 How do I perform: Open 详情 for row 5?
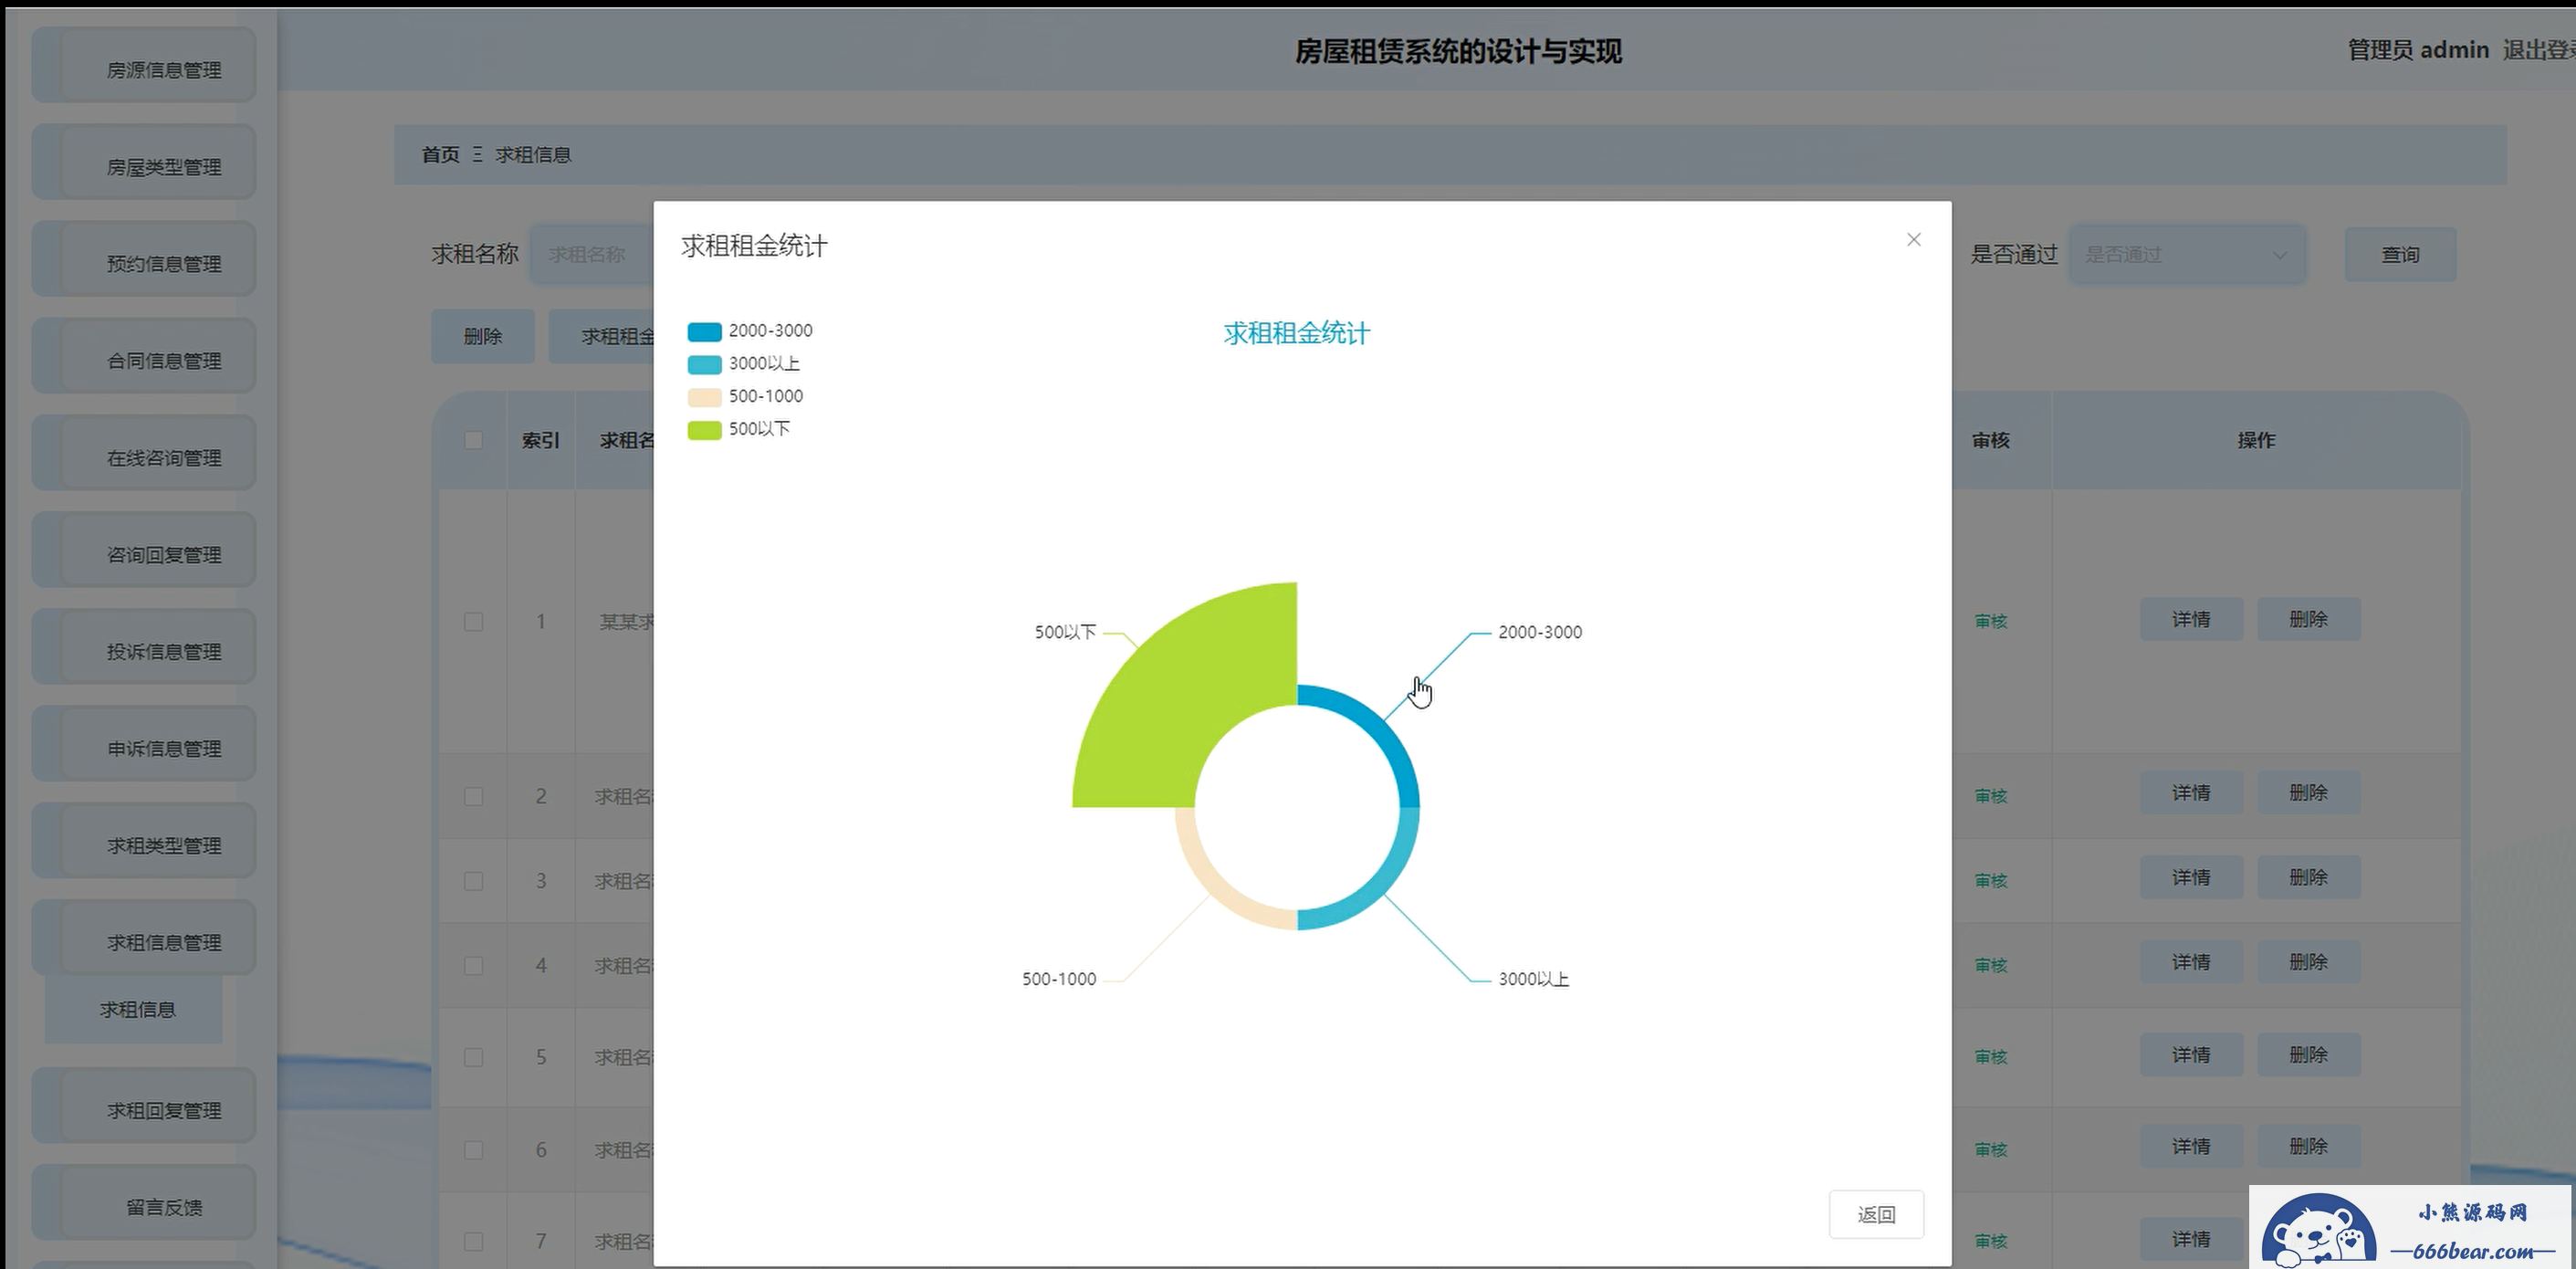2191,1055
